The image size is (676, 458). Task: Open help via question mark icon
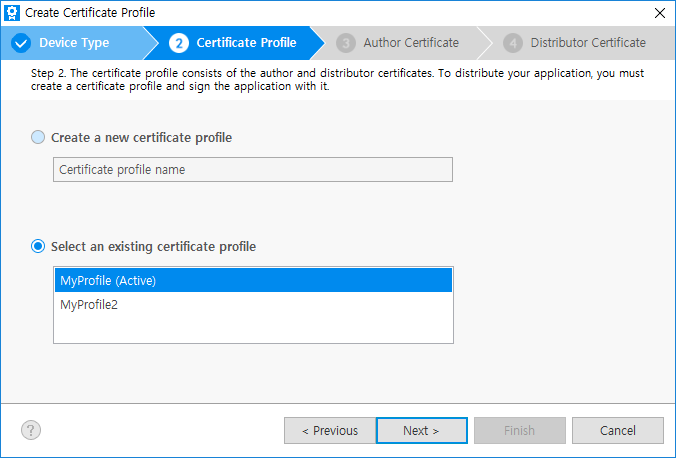(x=31, y=430)
